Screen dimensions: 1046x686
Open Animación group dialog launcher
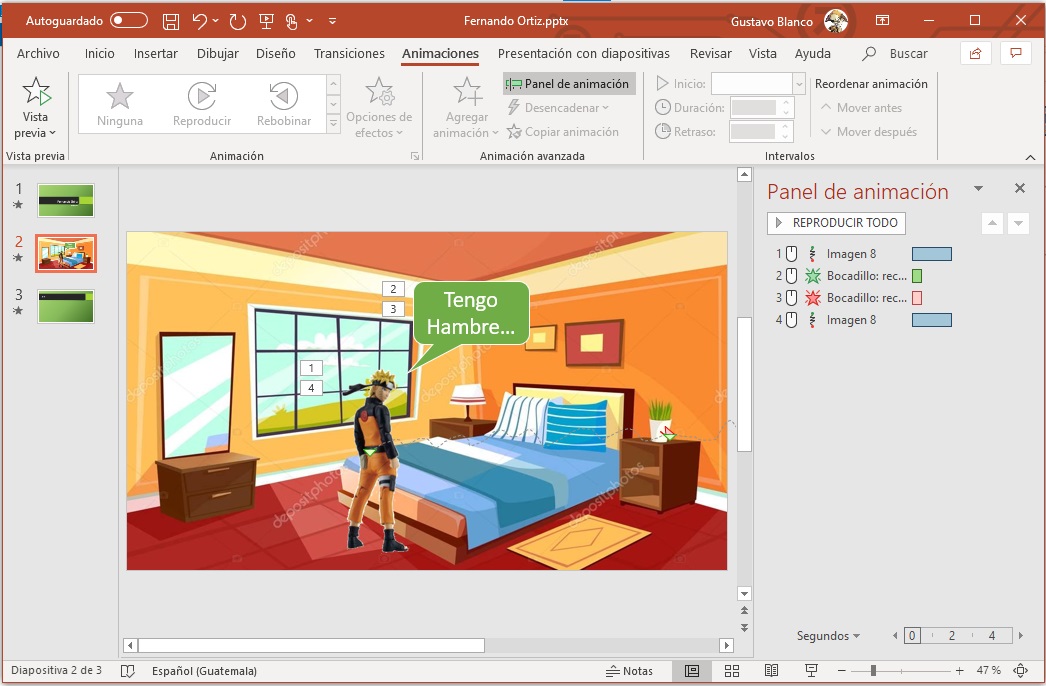[415, 156]
